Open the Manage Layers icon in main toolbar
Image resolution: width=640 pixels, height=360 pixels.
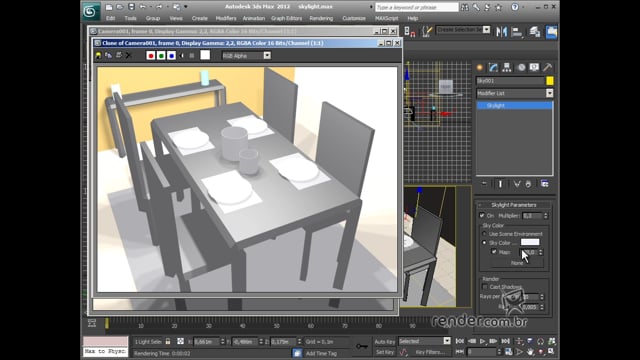[534, 32]
